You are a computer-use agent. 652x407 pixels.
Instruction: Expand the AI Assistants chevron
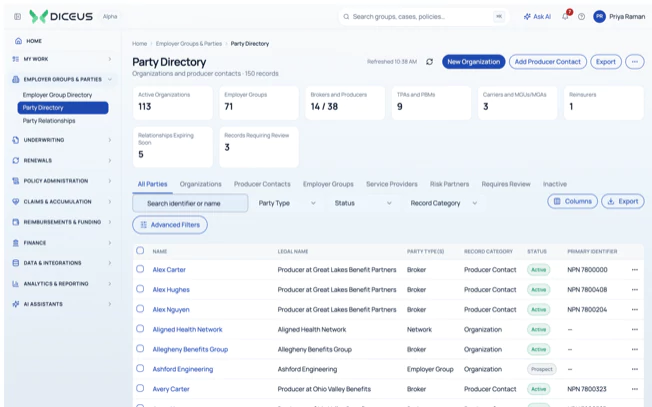pyautogui.click(x=110, y=304)
